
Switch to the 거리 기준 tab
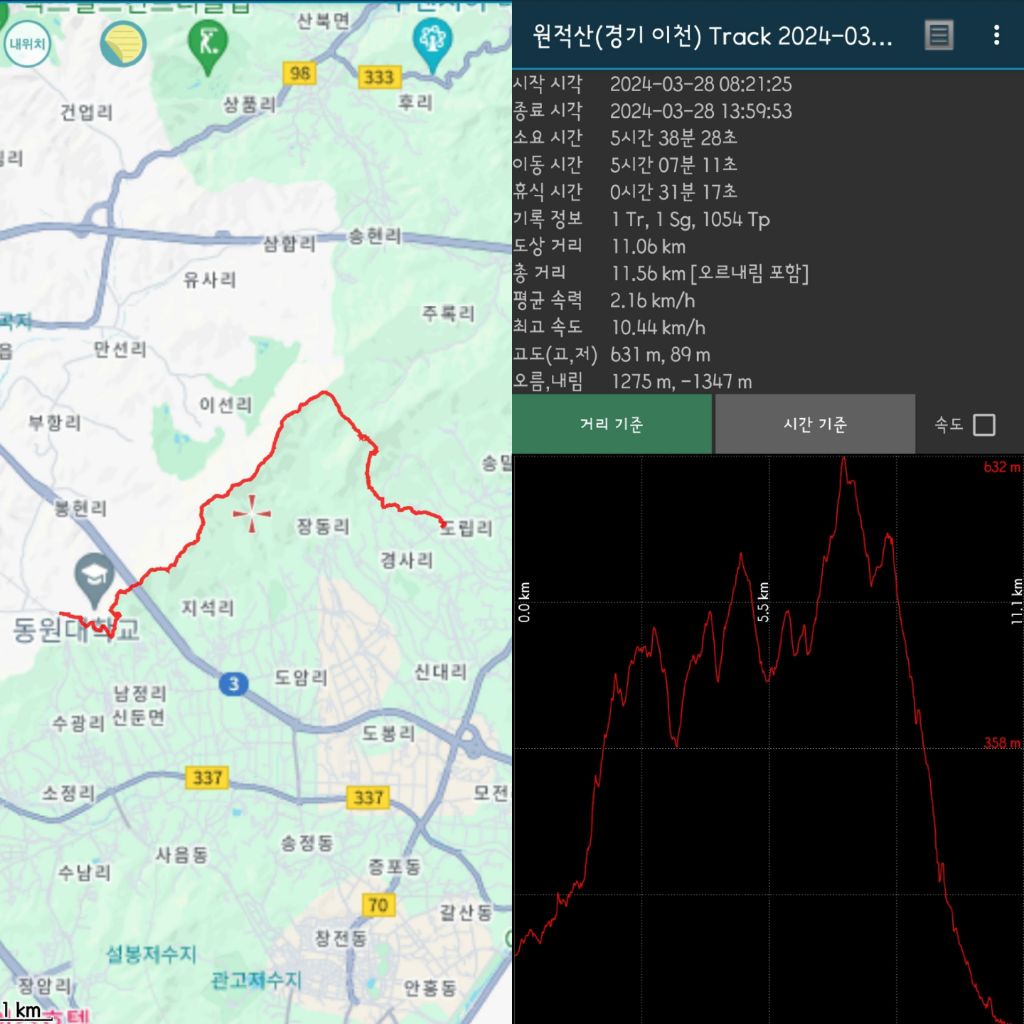(612, 424)
